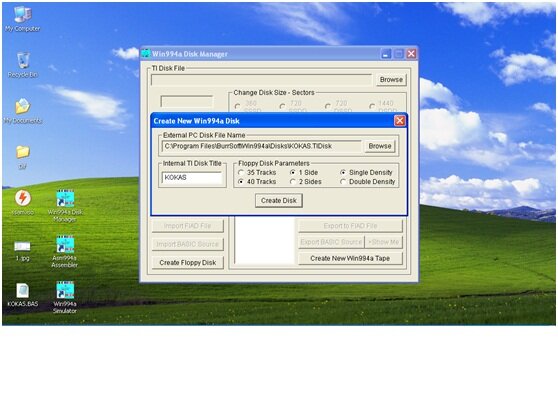Viewport: 558px width, 403px height.
Task: Open the My Computer desktop icon
Action: pos(23,19)
